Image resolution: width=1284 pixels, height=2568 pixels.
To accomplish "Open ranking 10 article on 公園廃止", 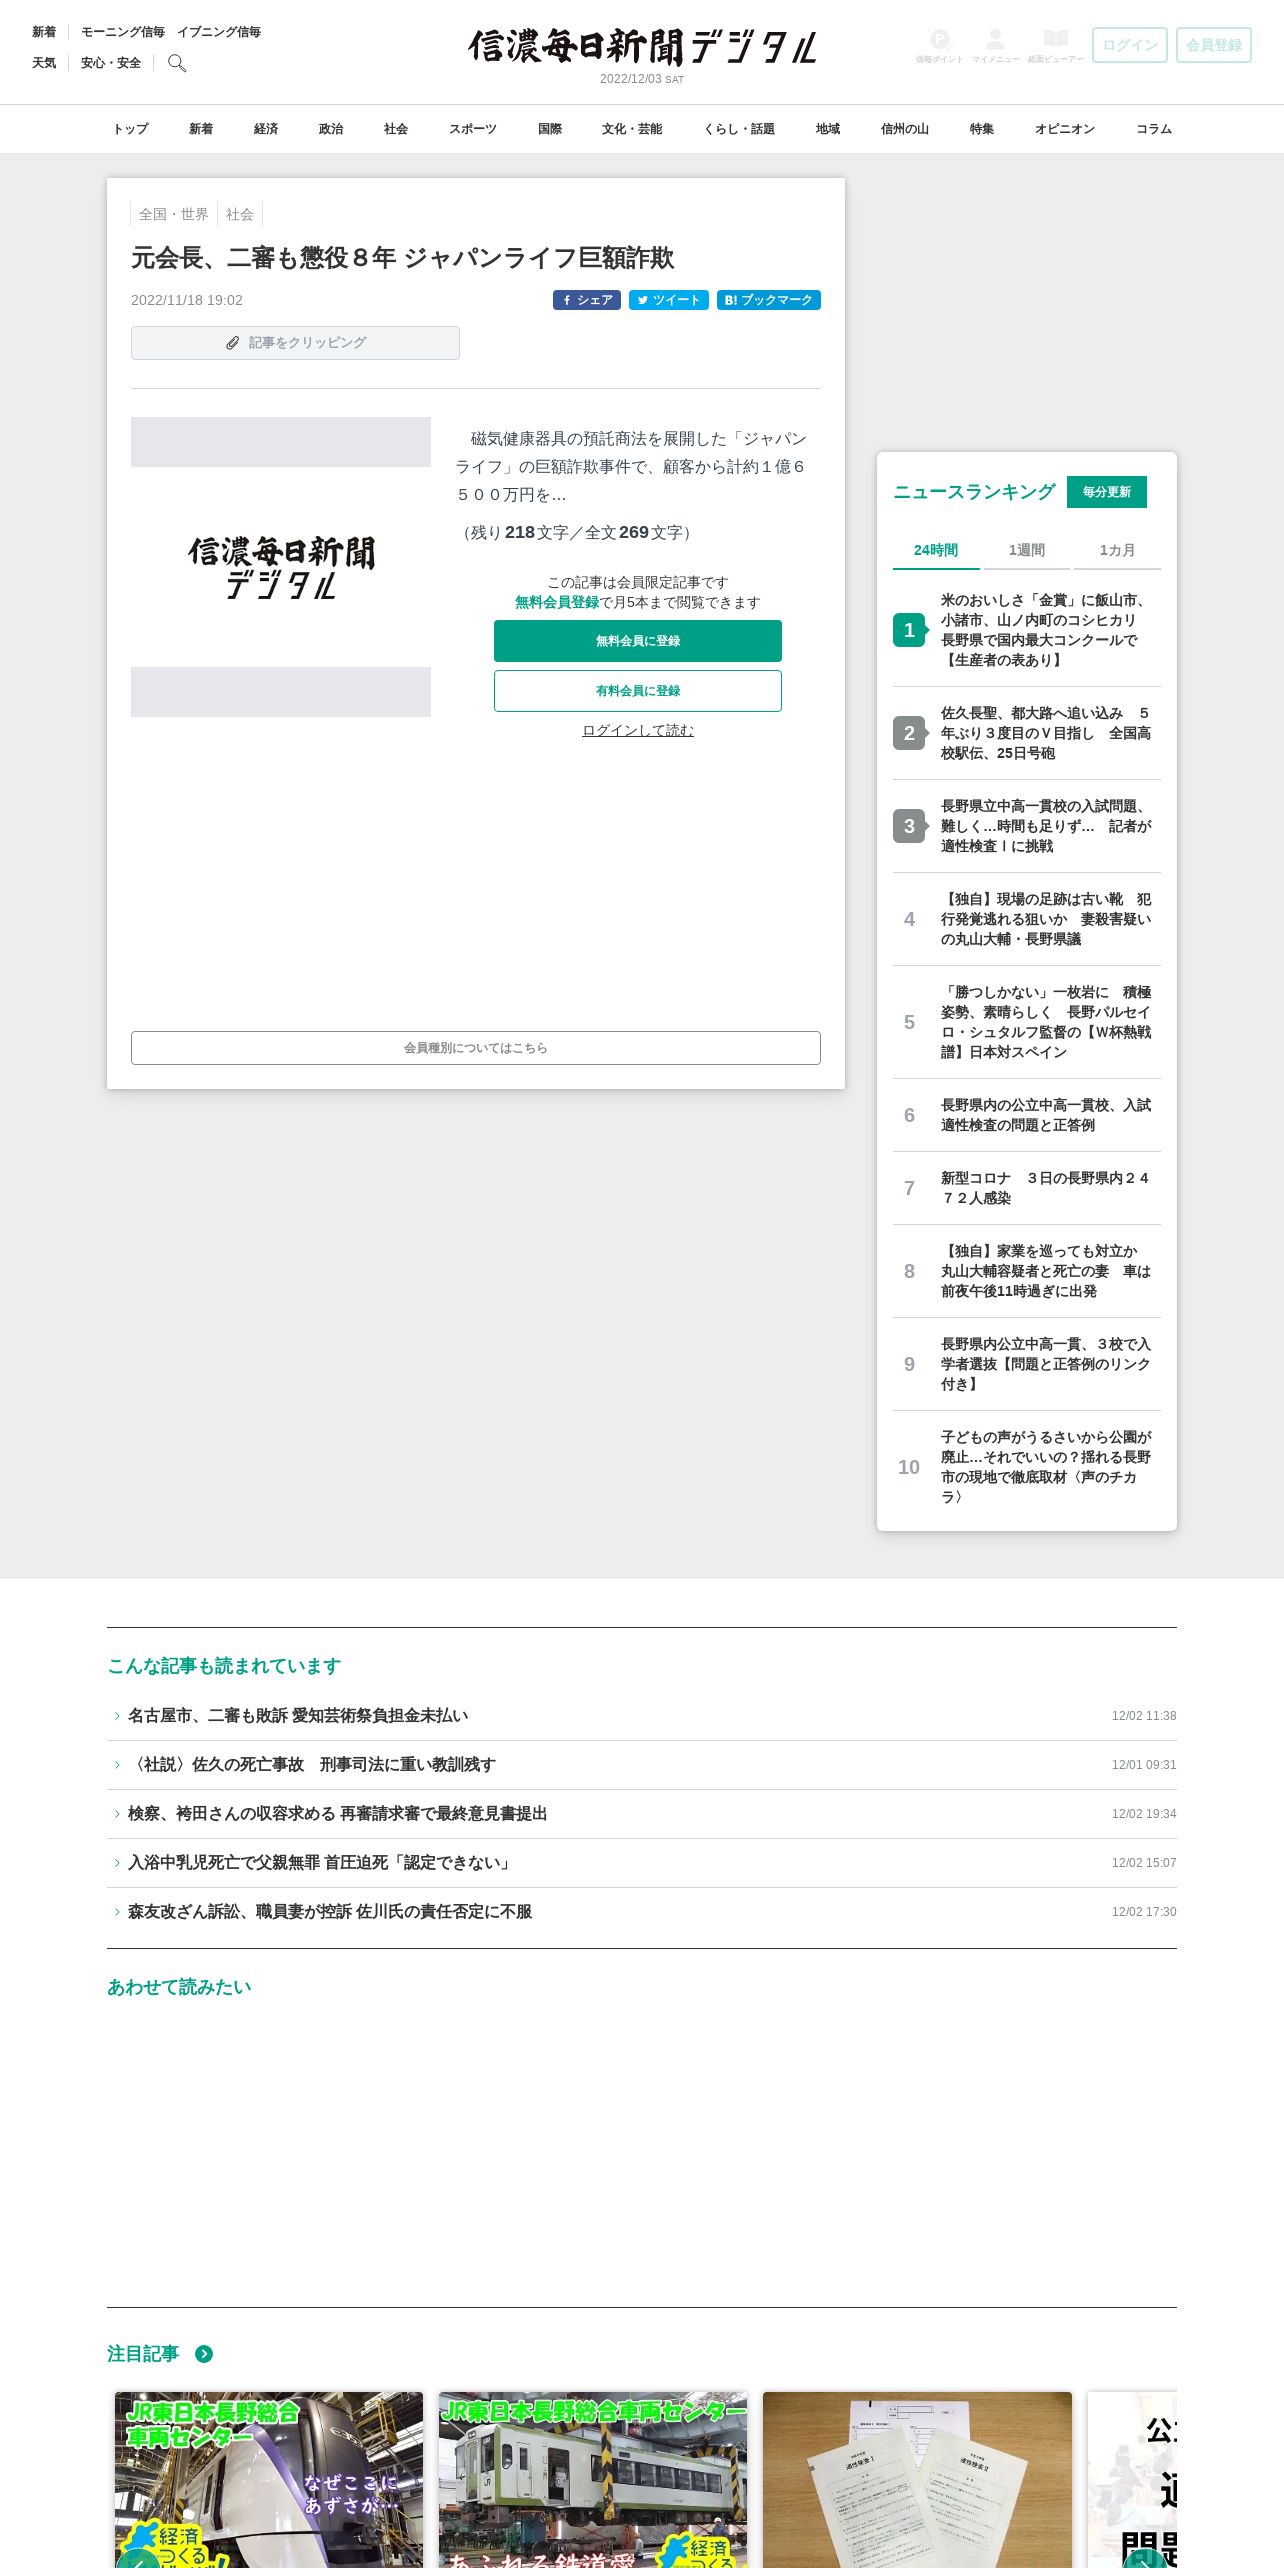I will tap(1027, 1467).
